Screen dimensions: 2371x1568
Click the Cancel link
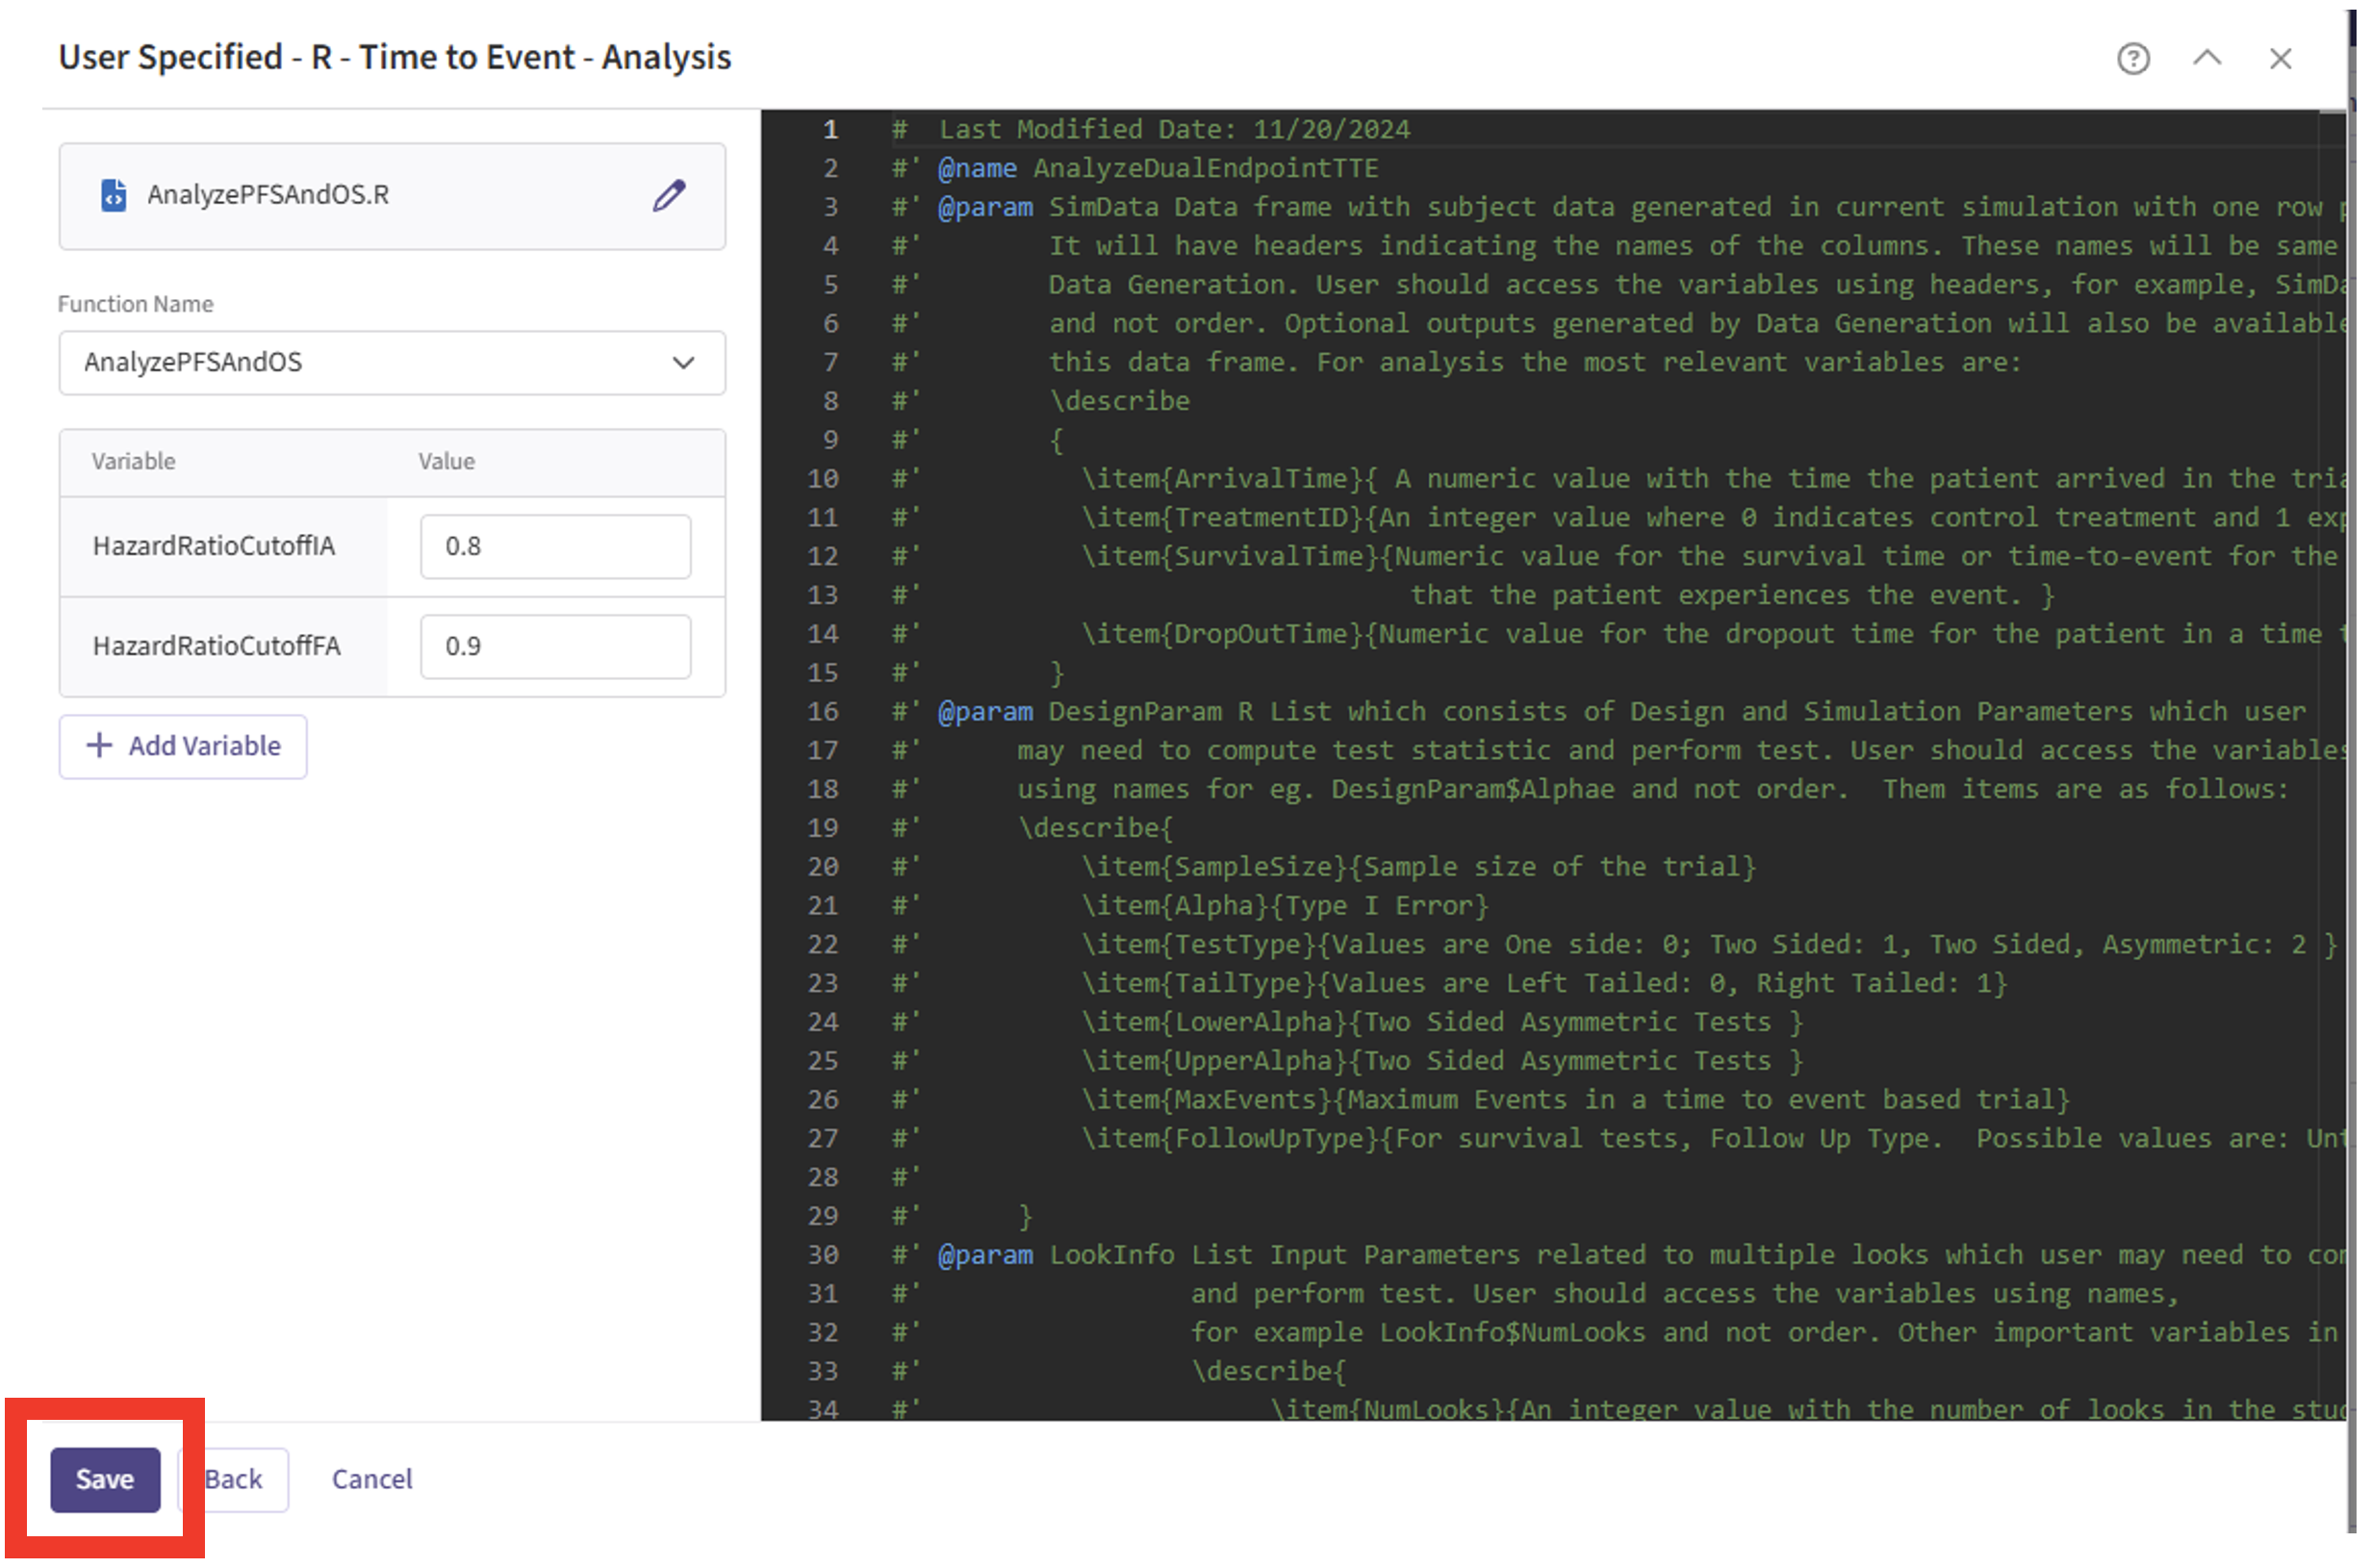(372, 1480)
